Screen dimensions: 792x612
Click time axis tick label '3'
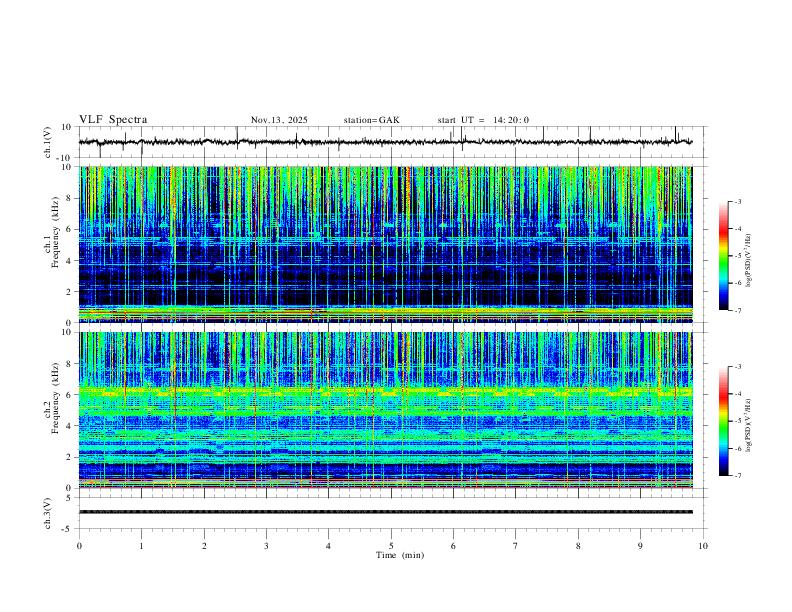266,546
